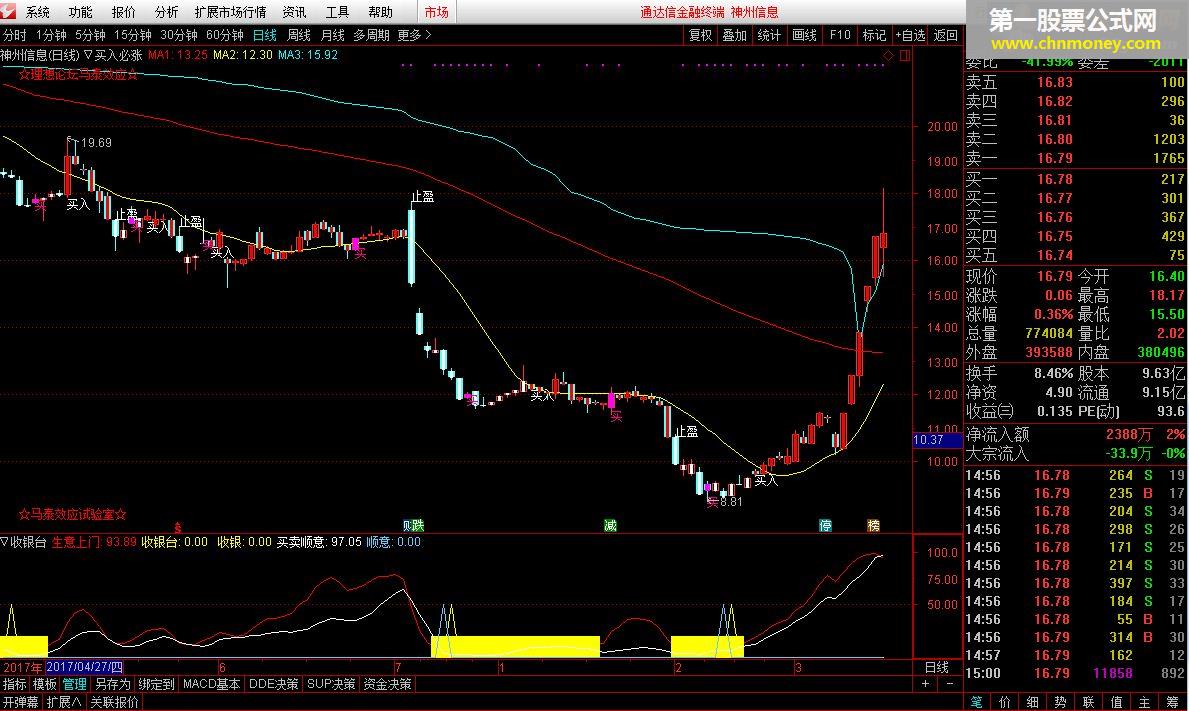The width and height of the screenshot is (1189, 711).
Task: Click the diamond icon above the chart
Action: (x=888, y=55)
